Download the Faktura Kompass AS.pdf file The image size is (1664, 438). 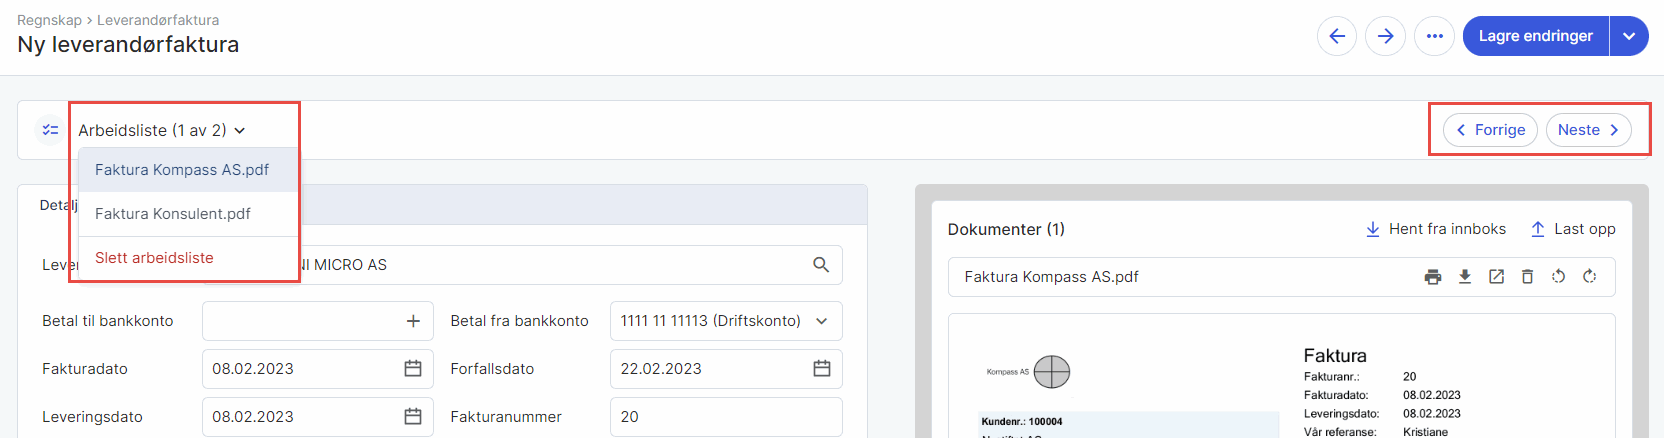point(1465,277)
